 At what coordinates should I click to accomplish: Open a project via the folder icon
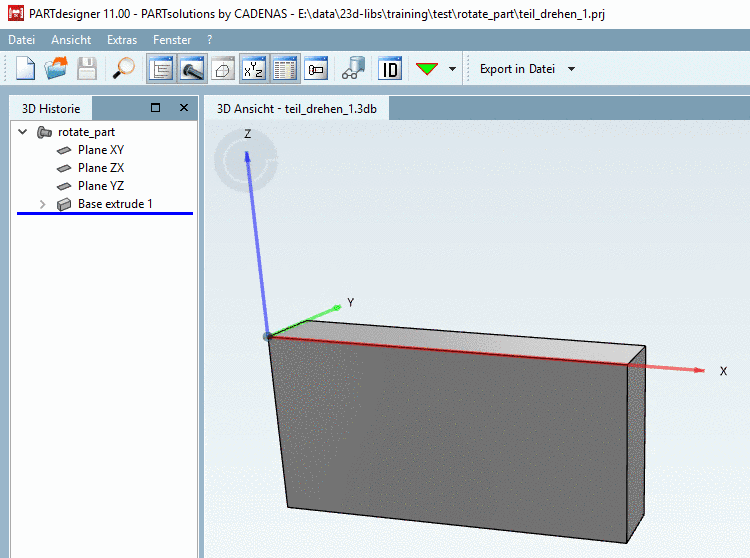coord(56,69)
